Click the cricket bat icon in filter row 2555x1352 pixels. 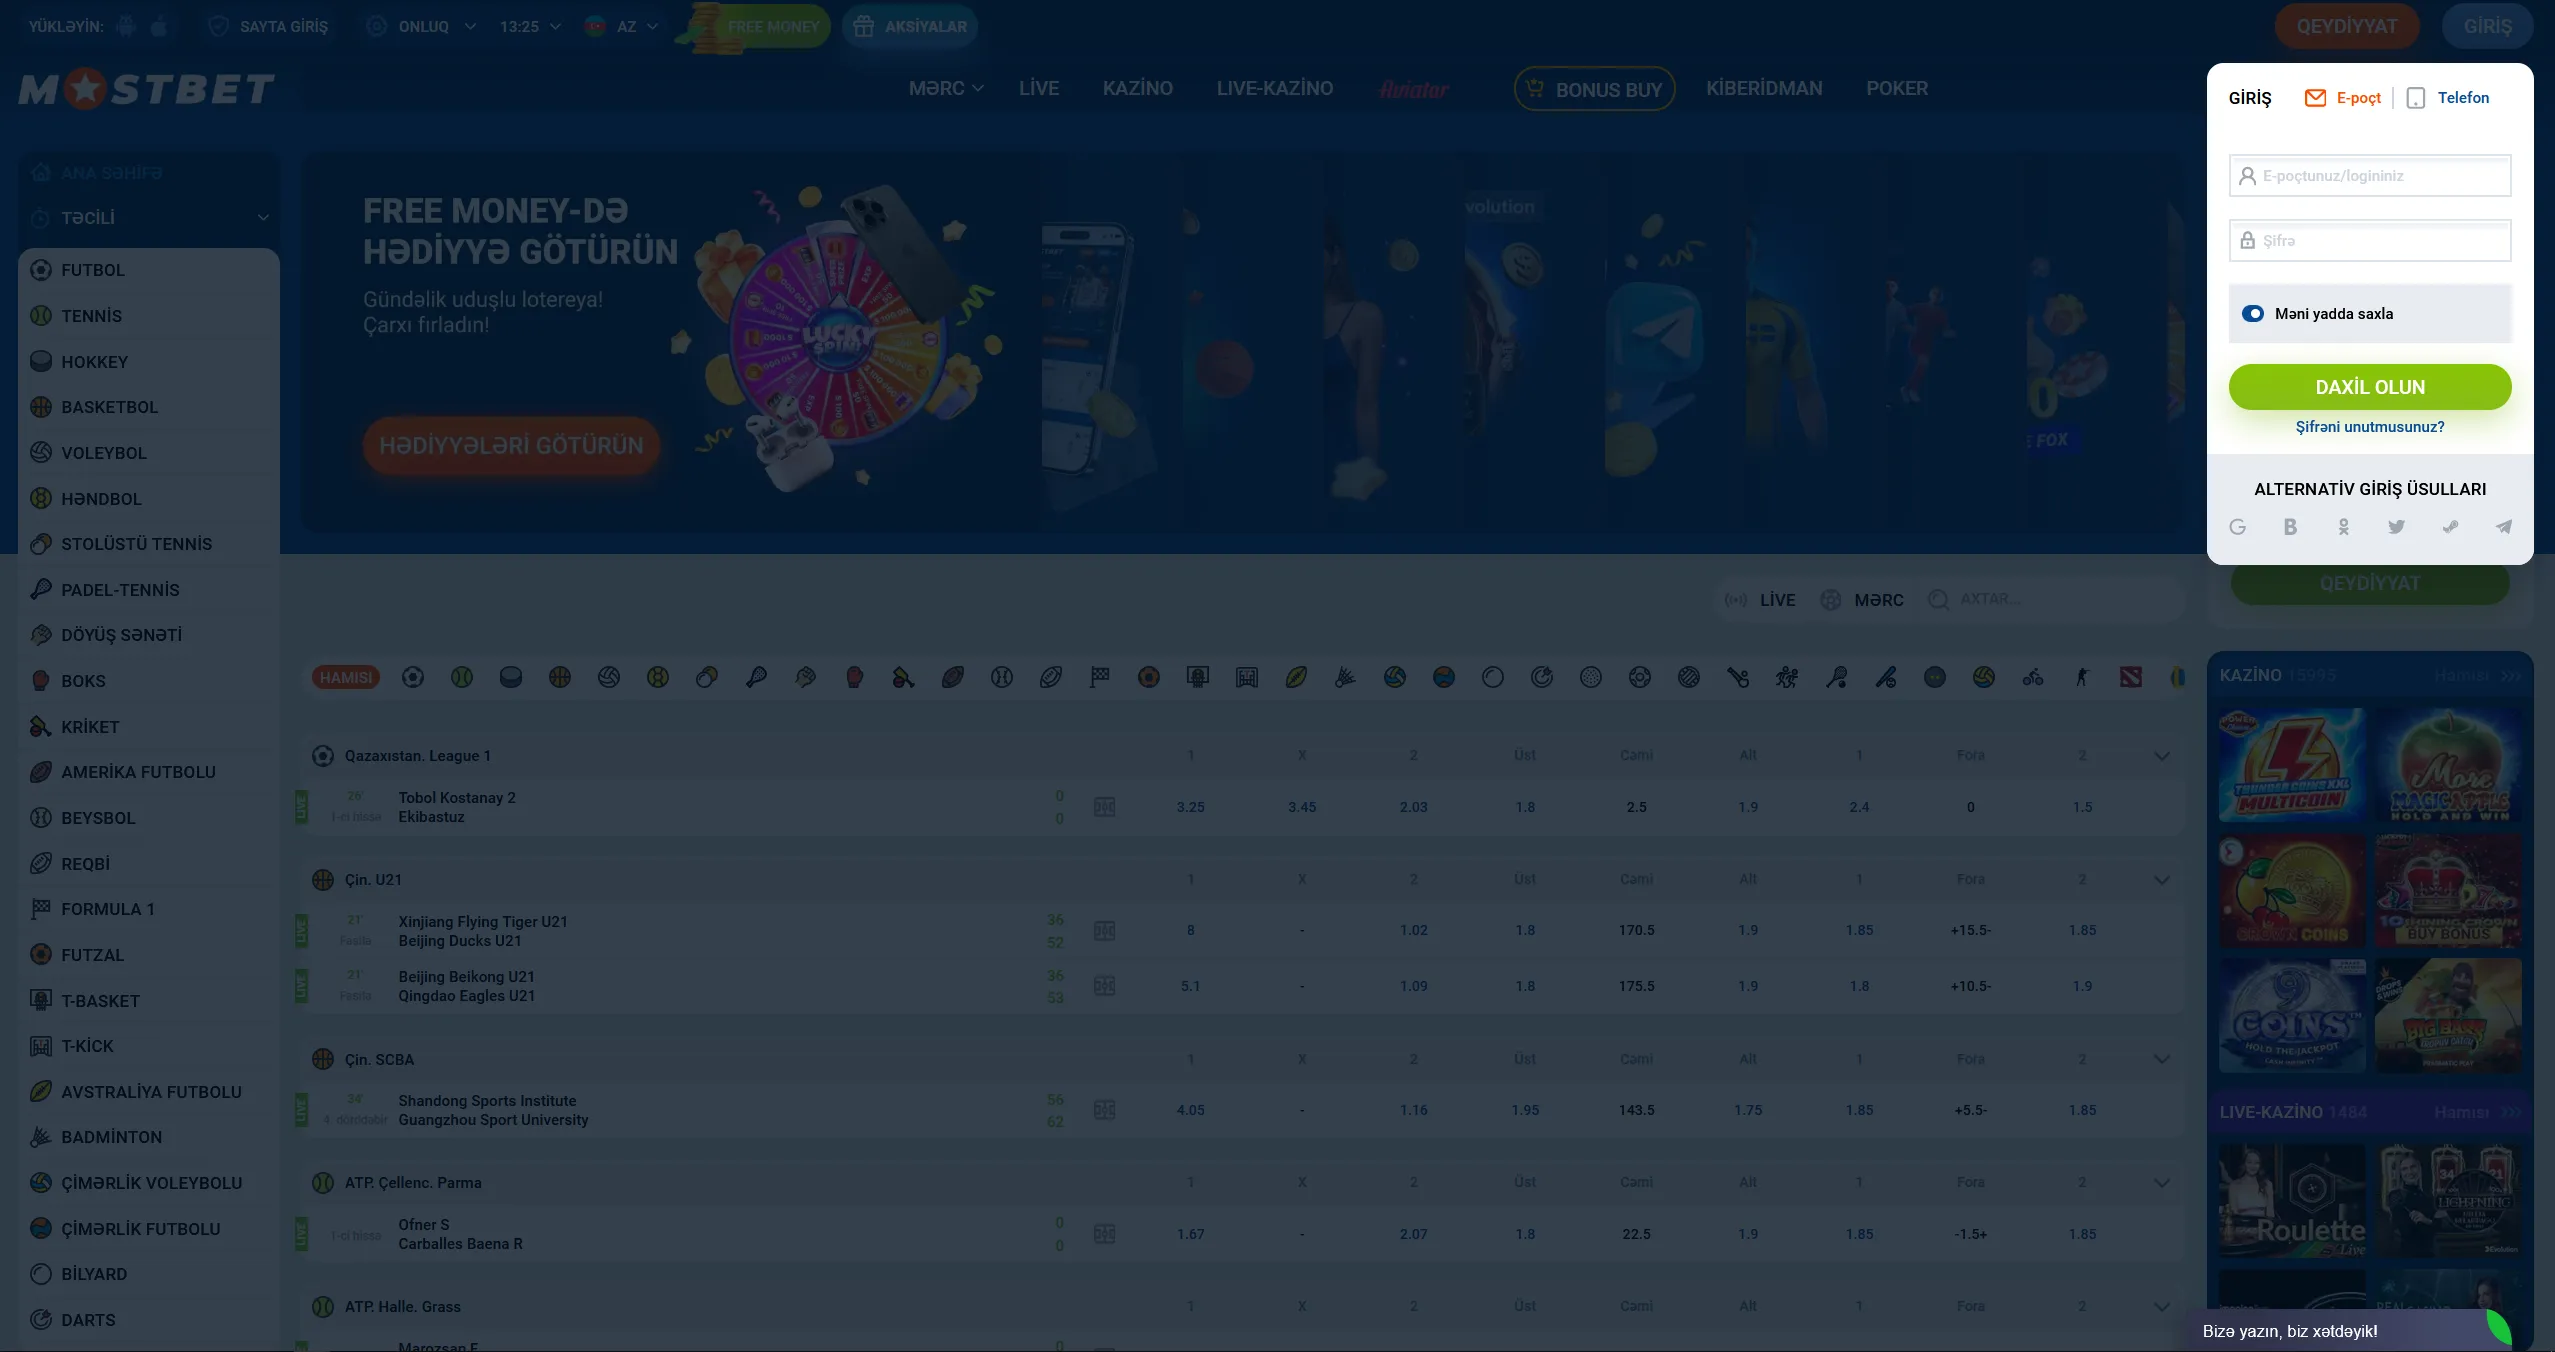(x=903, y=677)
